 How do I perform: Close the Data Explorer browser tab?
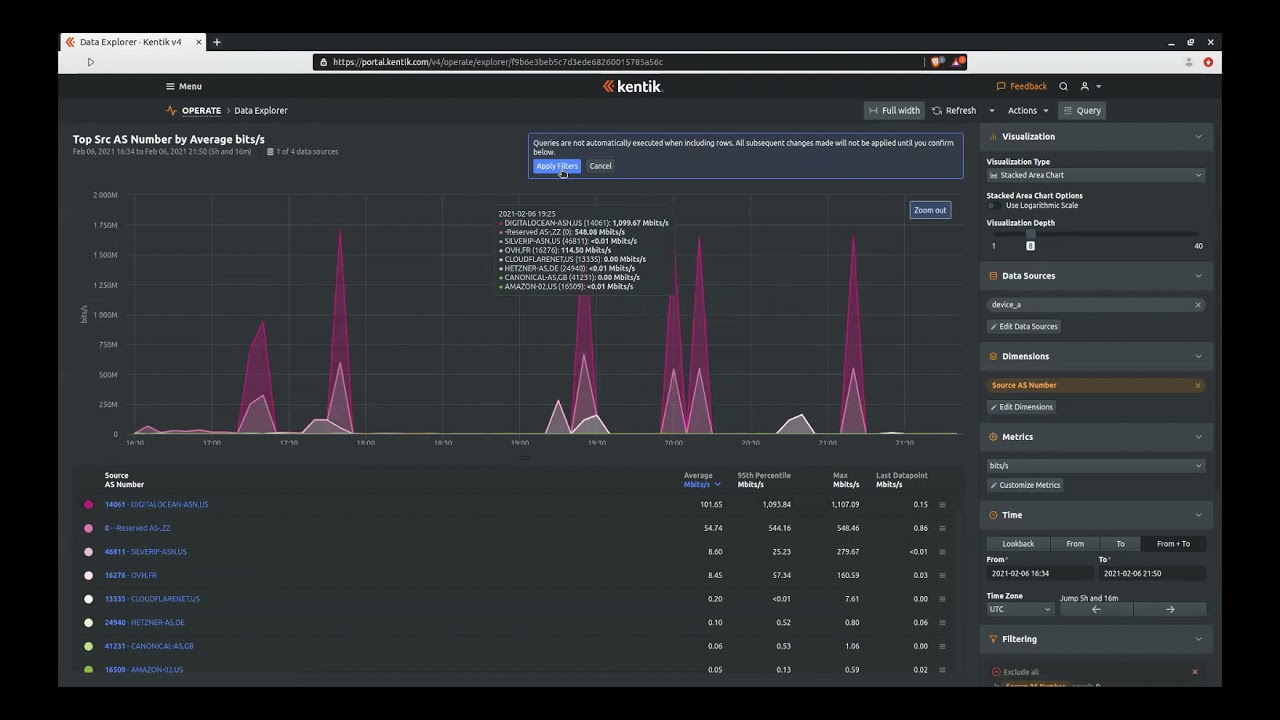(198, 42)
